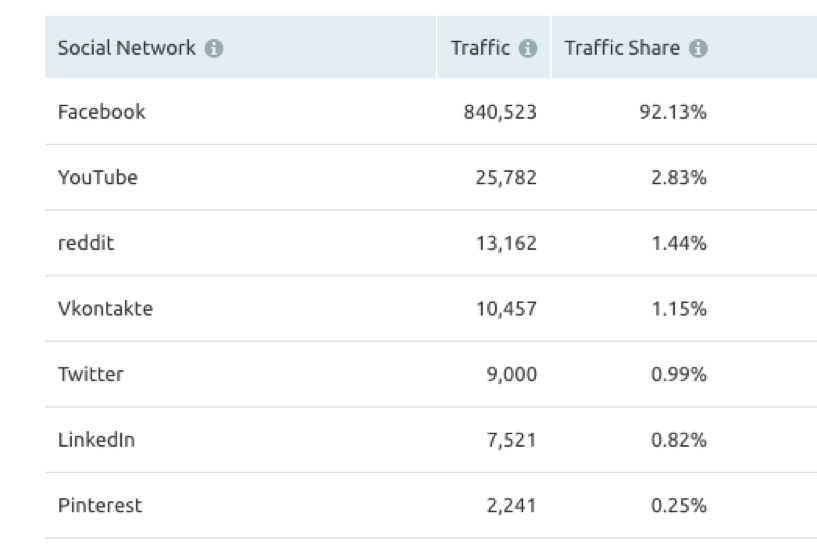Select Pinterest traffic value 2,241
The image size is (817, 556).
[514, 506]
